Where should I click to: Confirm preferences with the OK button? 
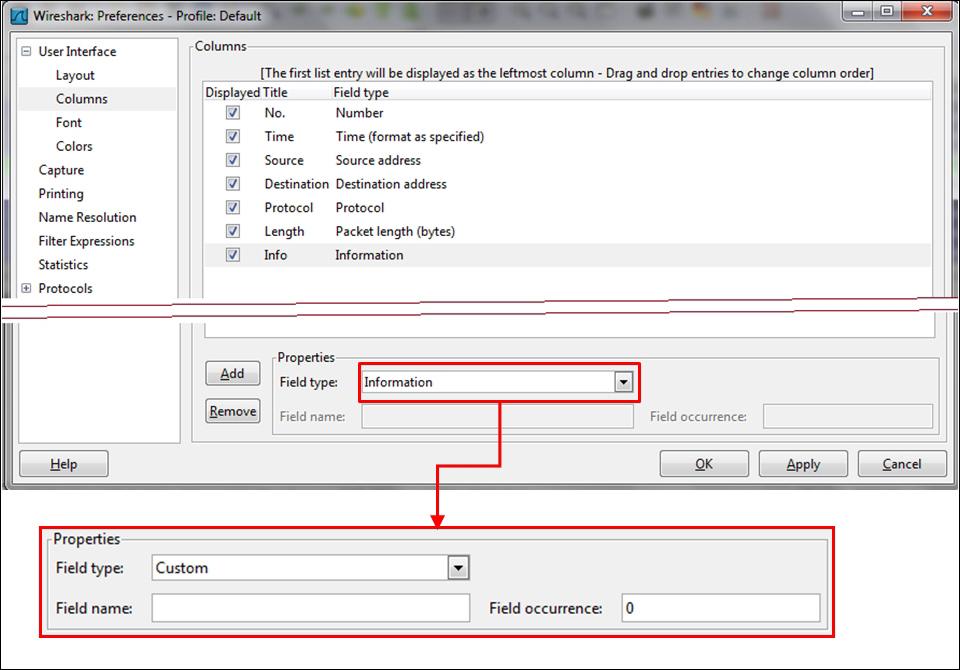tap(704, 464)
